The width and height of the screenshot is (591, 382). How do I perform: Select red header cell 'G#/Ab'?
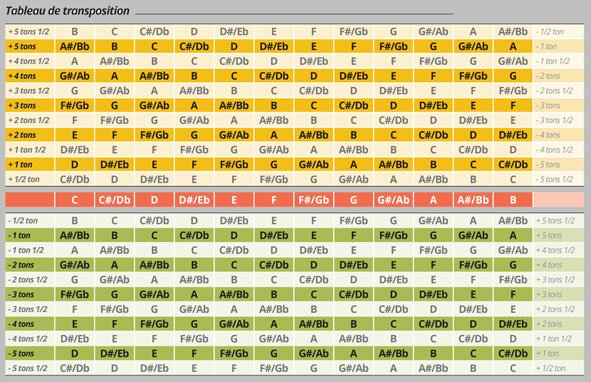click(x=393, y=200)
